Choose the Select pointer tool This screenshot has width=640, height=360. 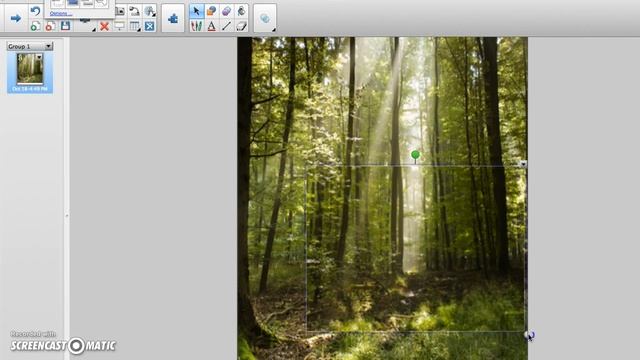click(196, 11)
